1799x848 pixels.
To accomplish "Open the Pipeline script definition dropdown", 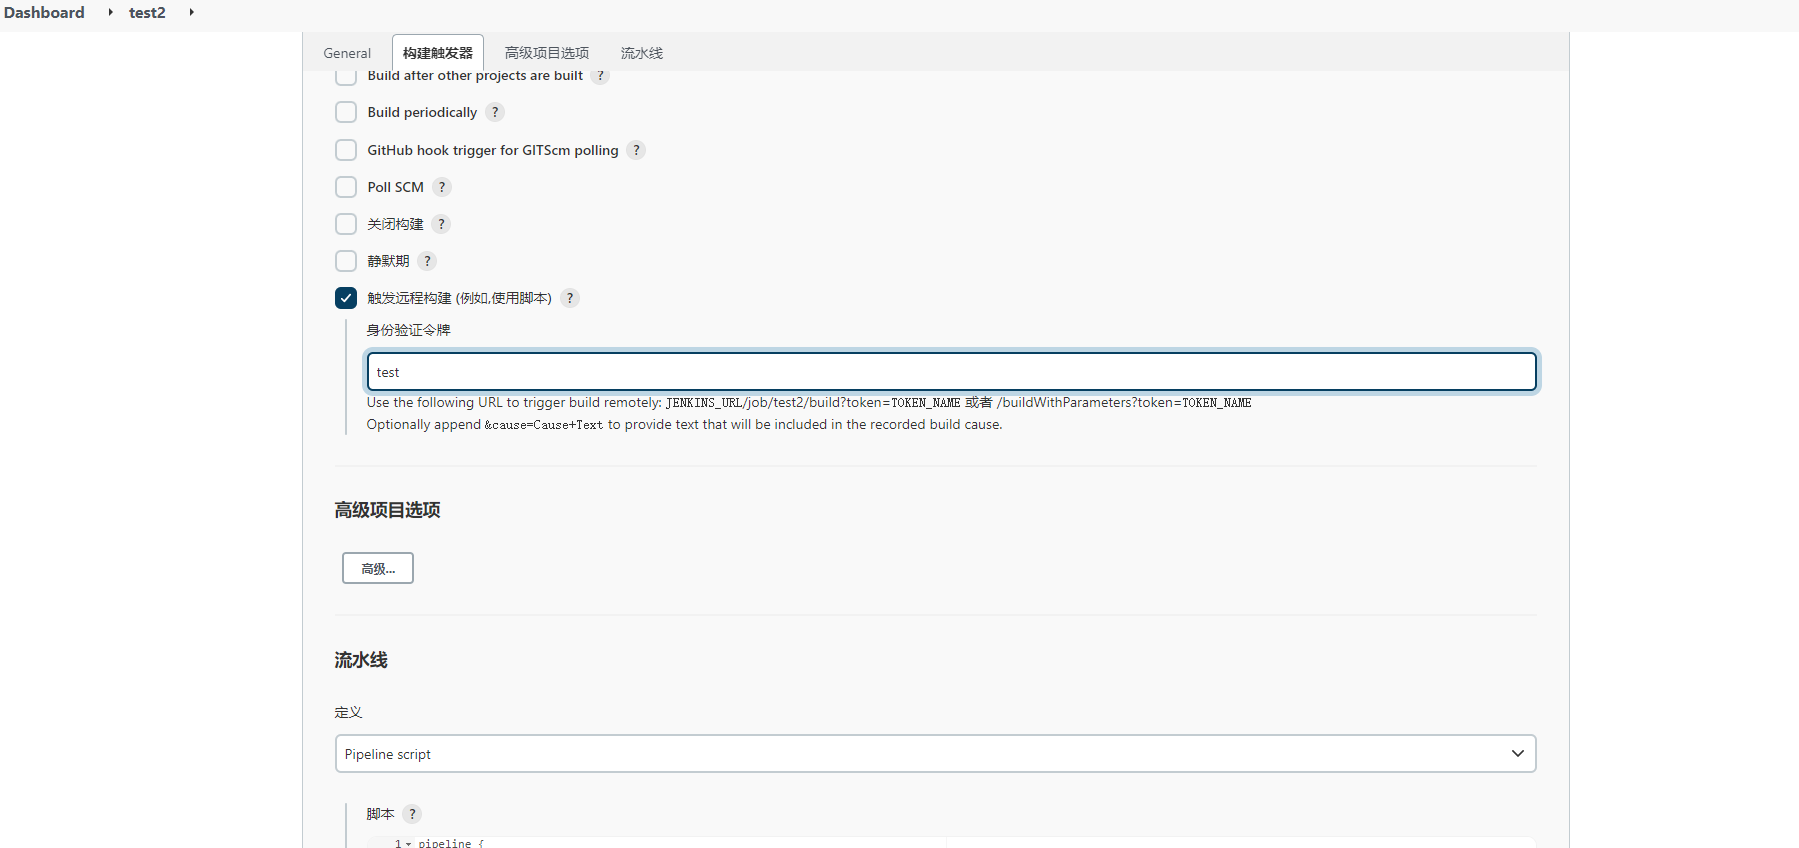I will (x=935, y=754).
